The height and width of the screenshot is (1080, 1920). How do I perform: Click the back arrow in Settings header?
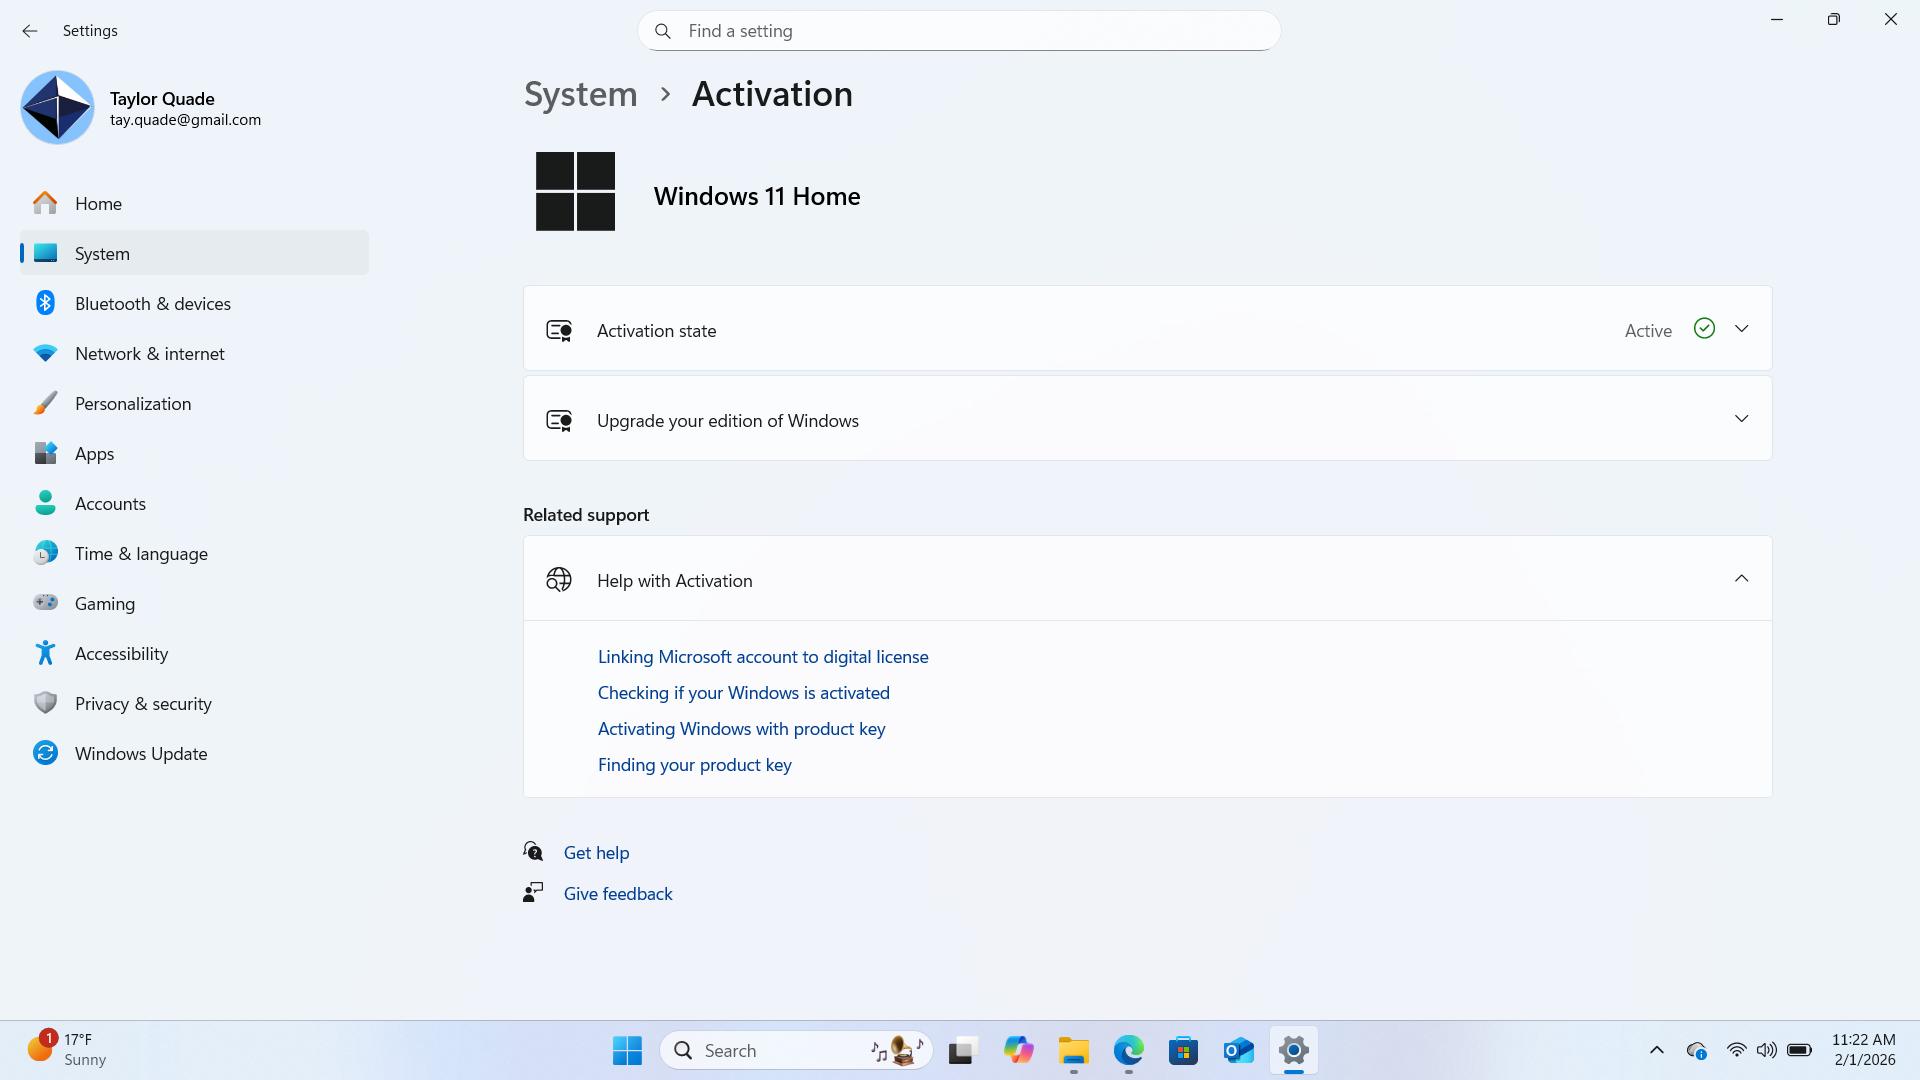[30, 31]
